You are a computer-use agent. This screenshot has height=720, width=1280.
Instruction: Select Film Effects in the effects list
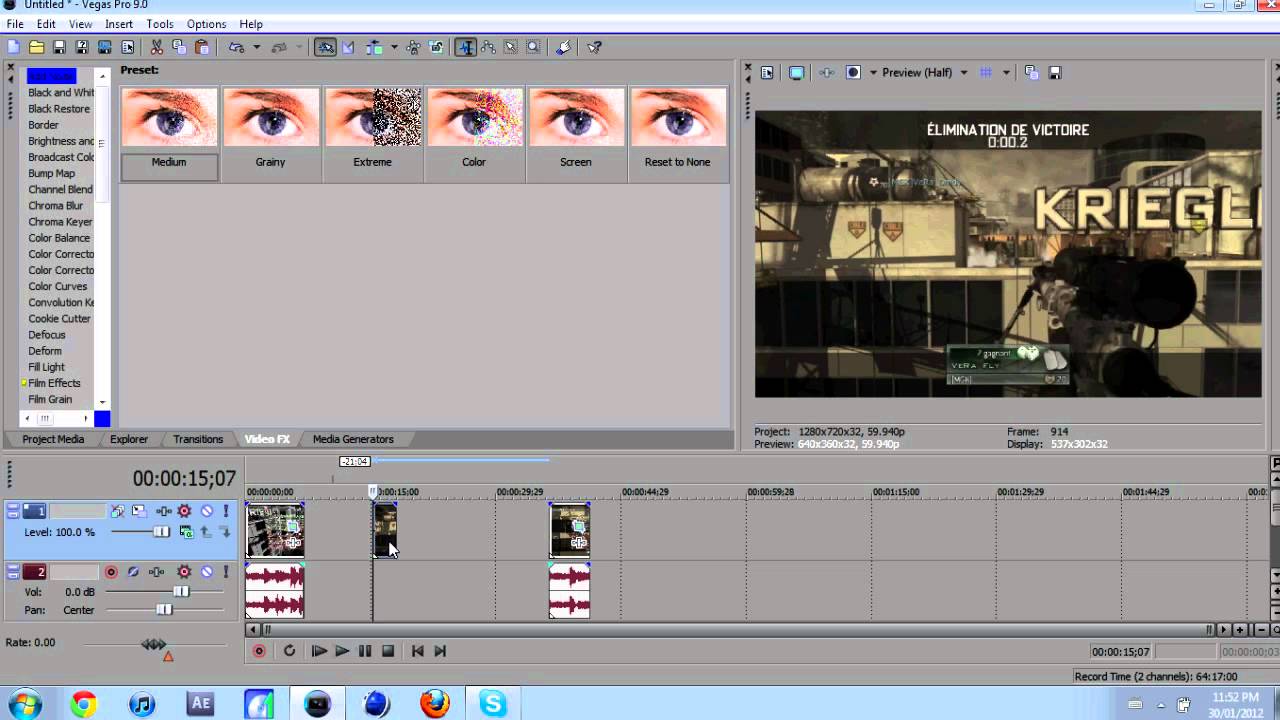(x=54, y=383)
